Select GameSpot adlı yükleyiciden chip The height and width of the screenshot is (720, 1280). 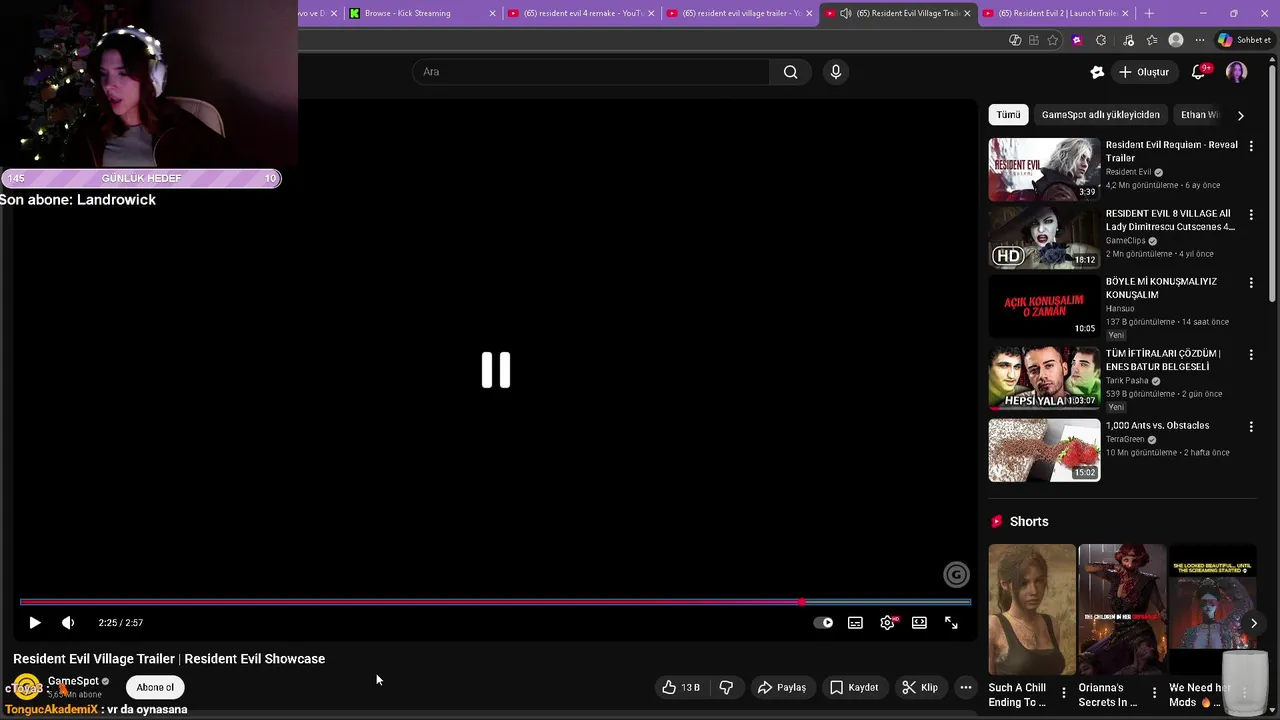pyautogui.click(x=1100, y=115)
